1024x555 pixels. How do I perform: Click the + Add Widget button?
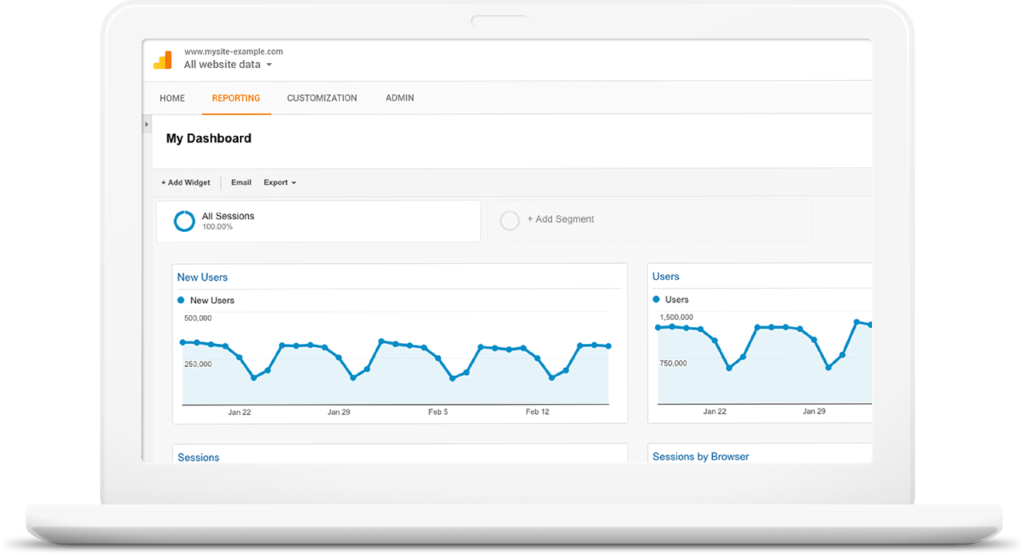tap(185, 183)
